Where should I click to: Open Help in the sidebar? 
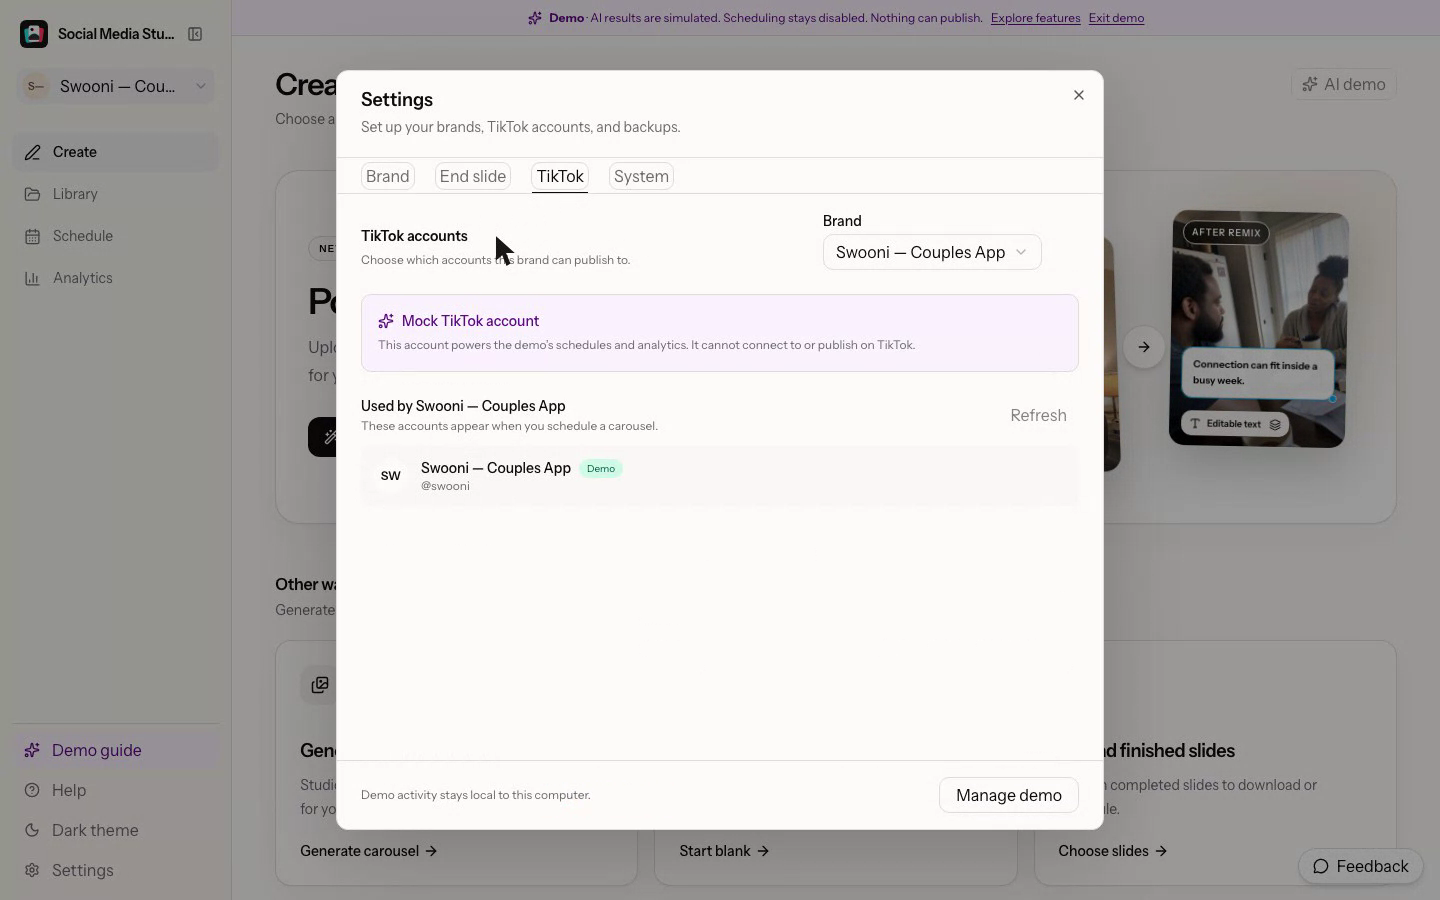pyautogui.click(x=116, y=790)
